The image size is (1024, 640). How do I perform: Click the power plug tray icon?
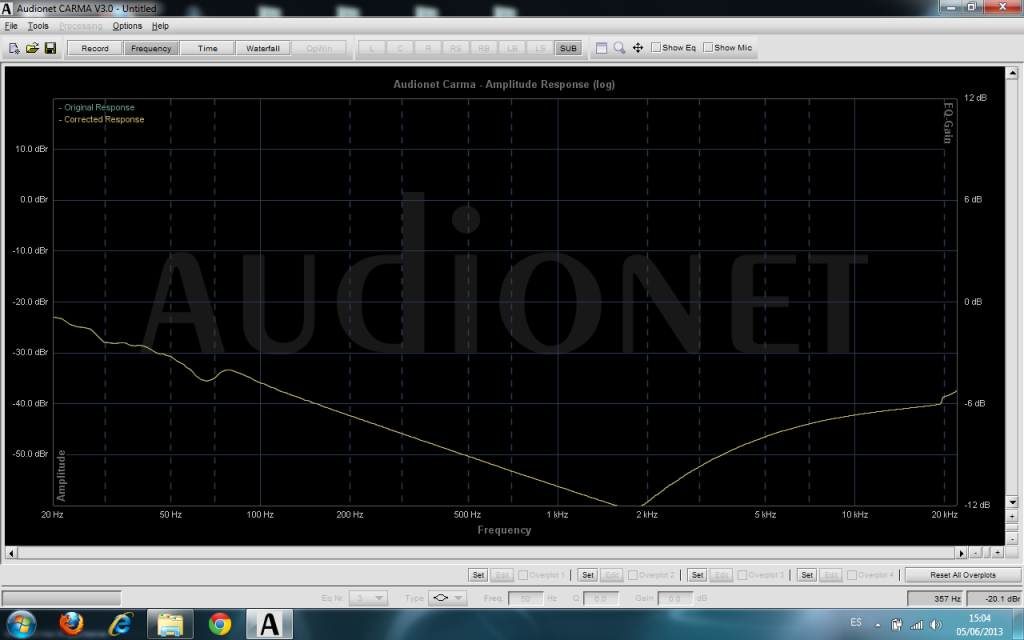[x=897, y=625]
